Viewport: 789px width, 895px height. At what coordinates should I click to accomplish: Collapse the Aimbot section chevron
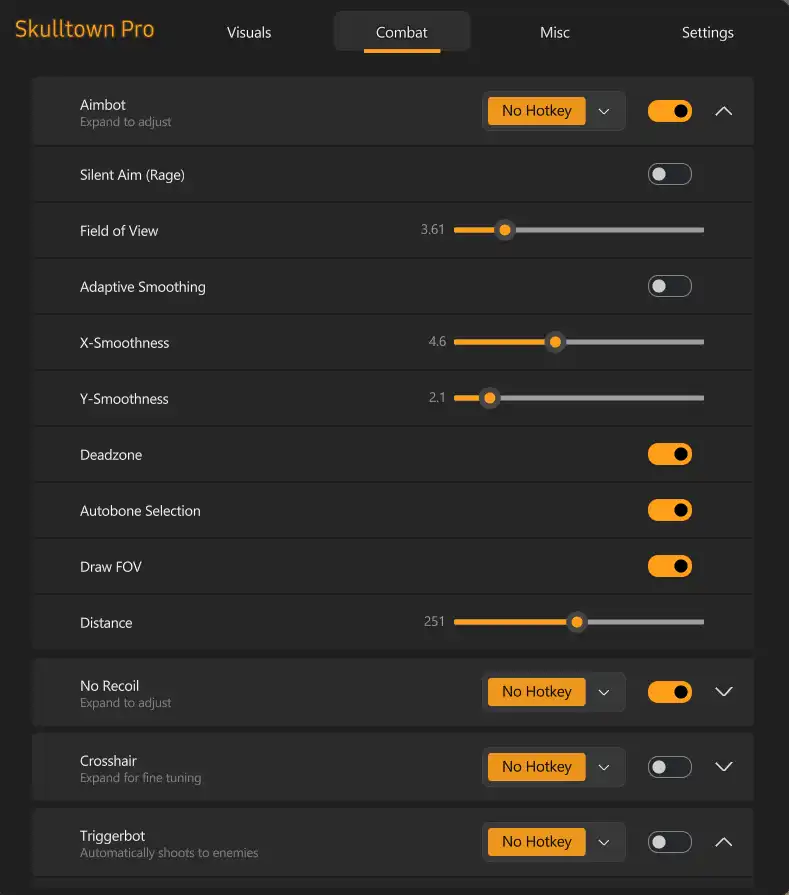coord(724,111)
